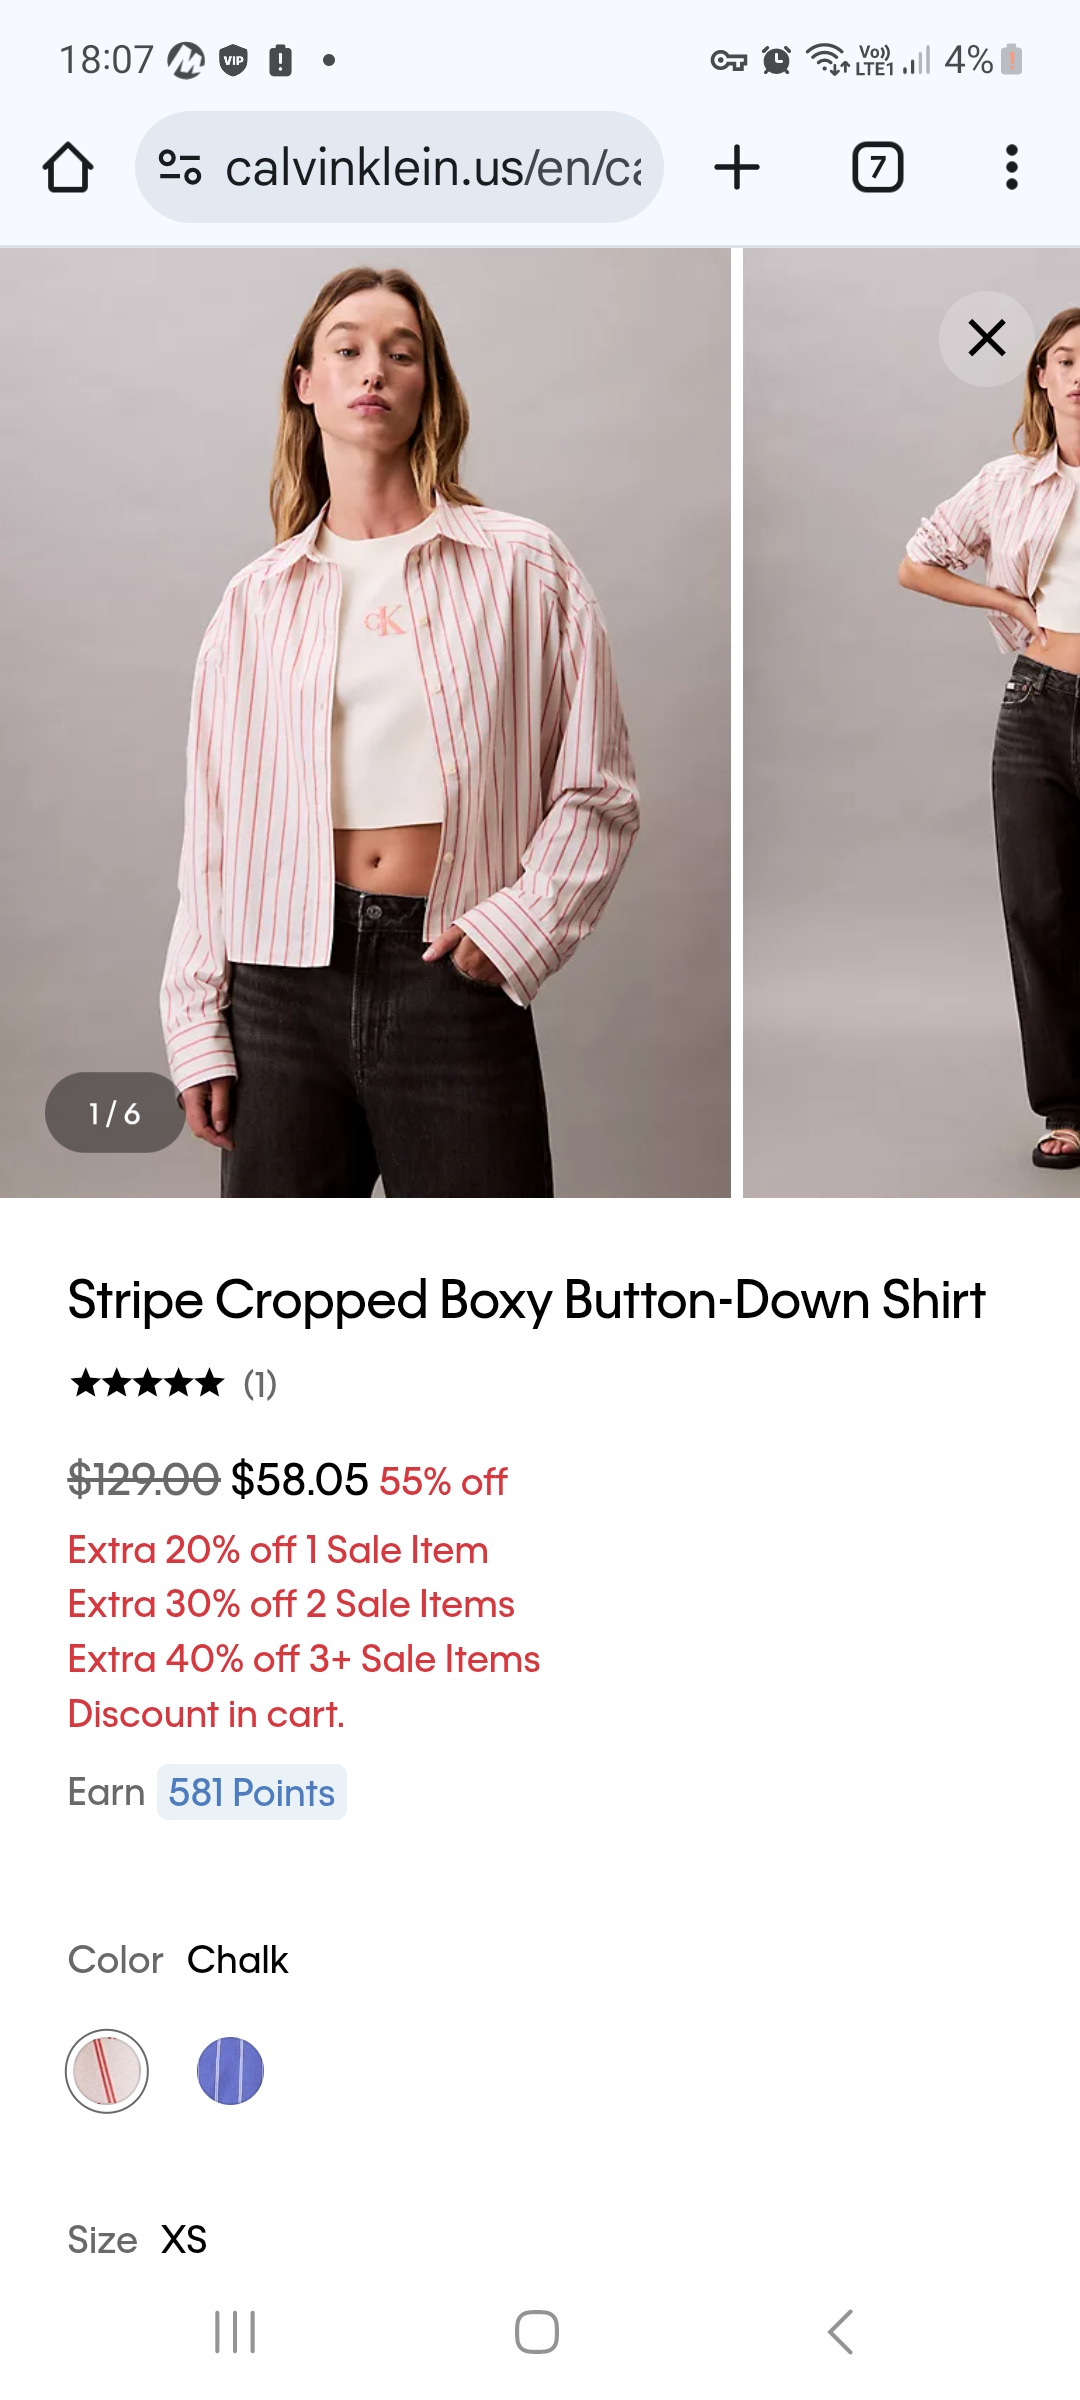Open the tab switcher showing 7 tabs
Screen dimensions: 1080x2400
point(877,167)
